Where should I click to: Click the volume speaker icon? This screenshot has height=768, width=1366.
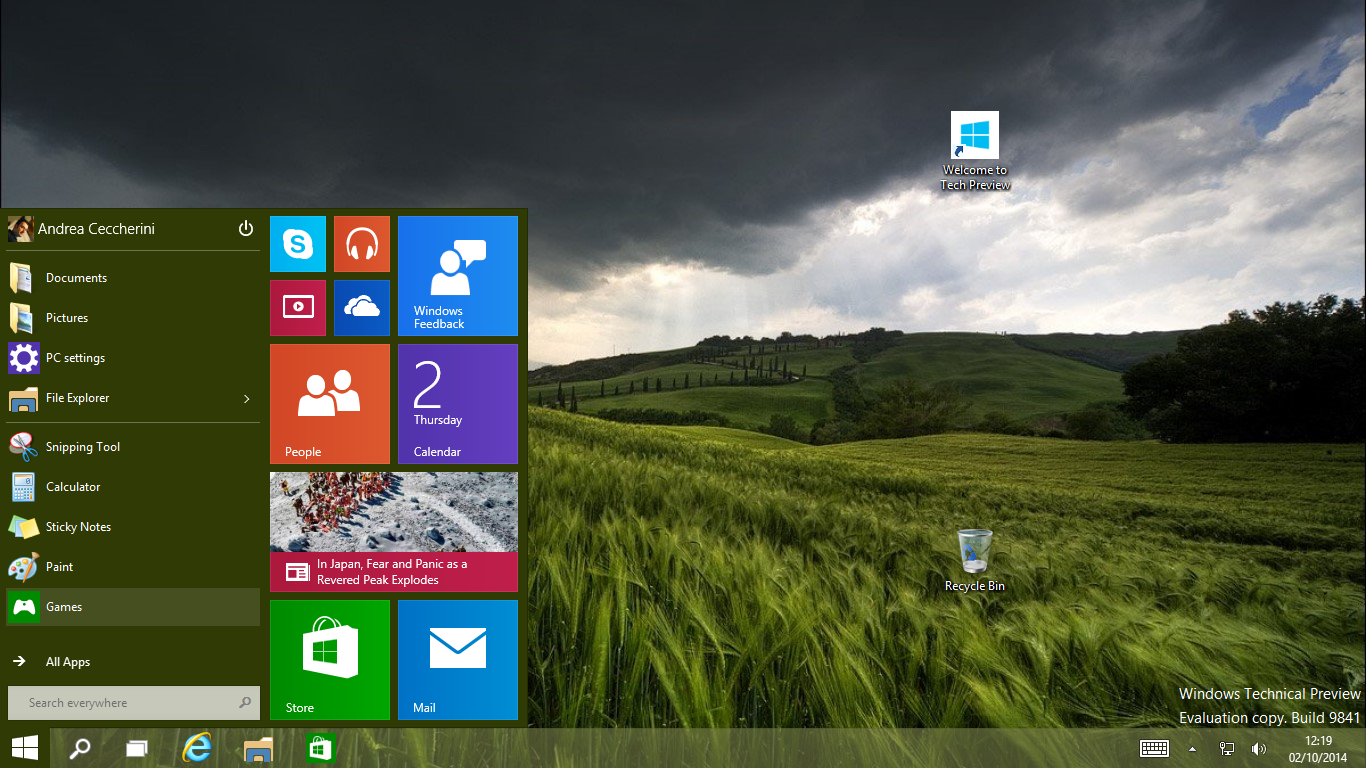[1259, 748]
